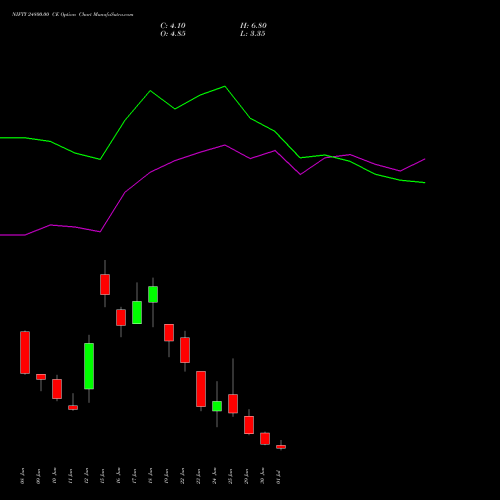This screenshot has height=500, width=500.
Task: Select the 01 Jul date label on the axis
Action: (279, 476)
